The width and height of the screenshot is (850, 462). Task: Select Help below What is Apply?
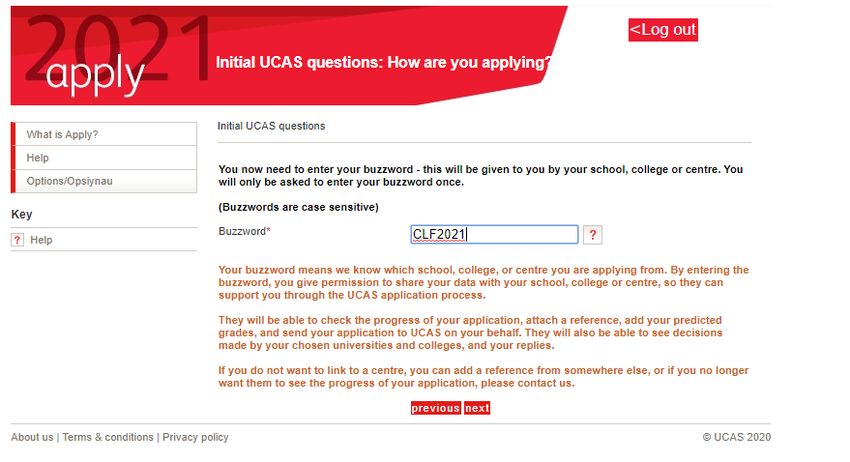tap(106, 158)
